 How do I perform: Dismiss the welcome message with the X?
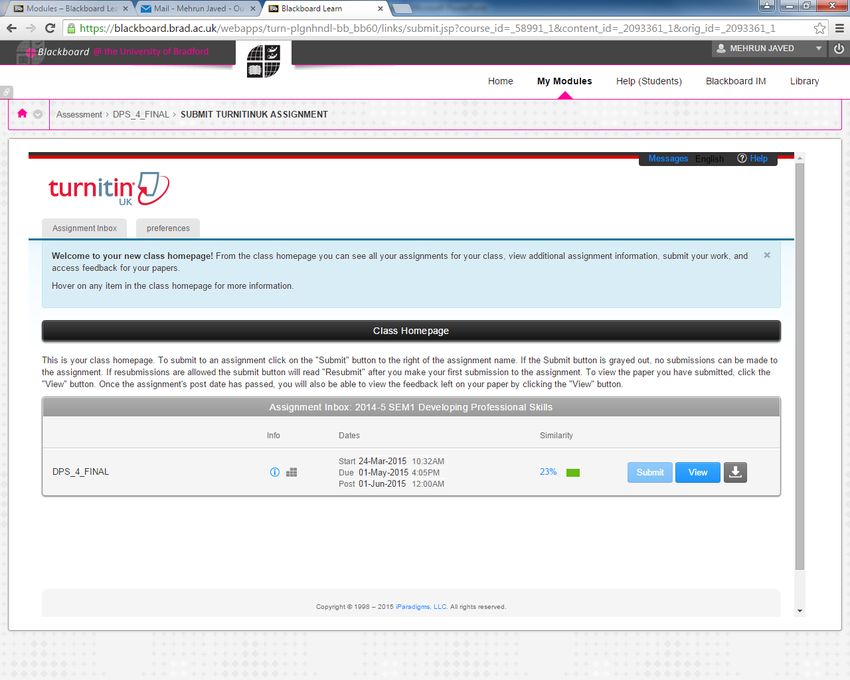(767, 255)
